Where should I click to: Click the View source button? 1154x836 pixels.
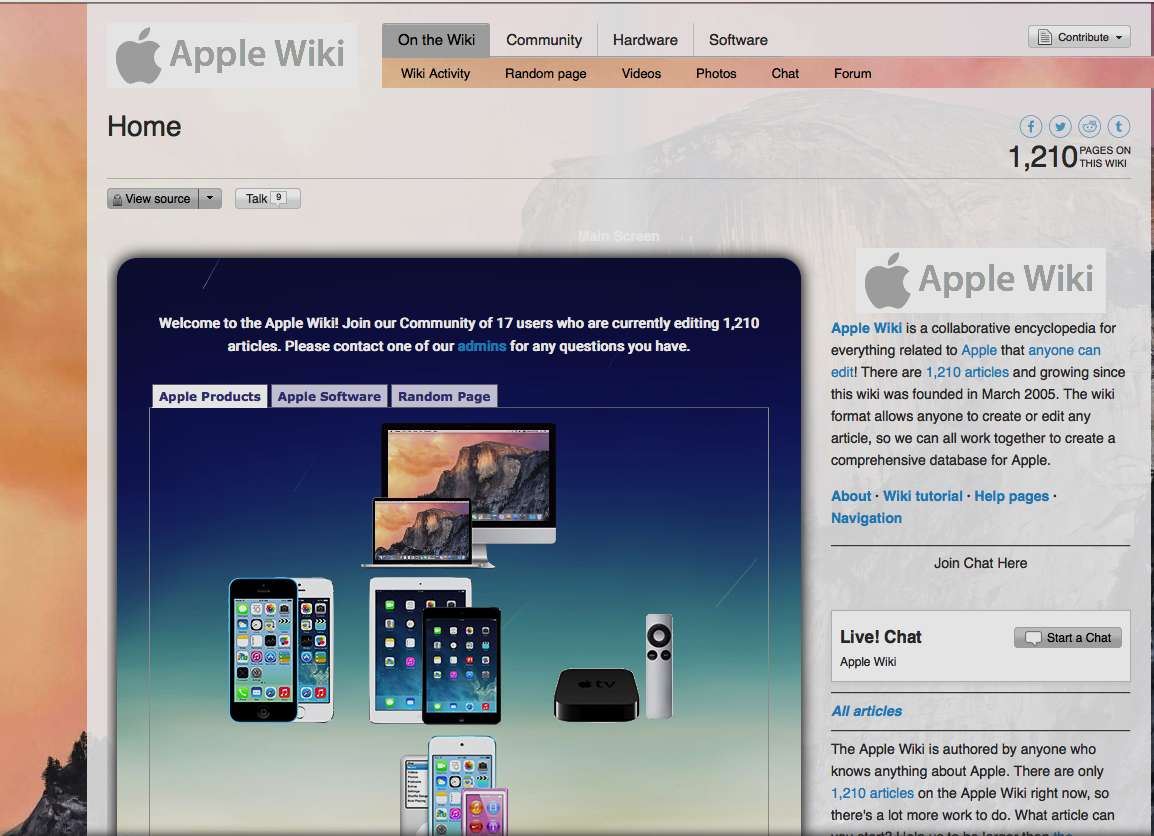pyautogui.click(x=153, y=199)
